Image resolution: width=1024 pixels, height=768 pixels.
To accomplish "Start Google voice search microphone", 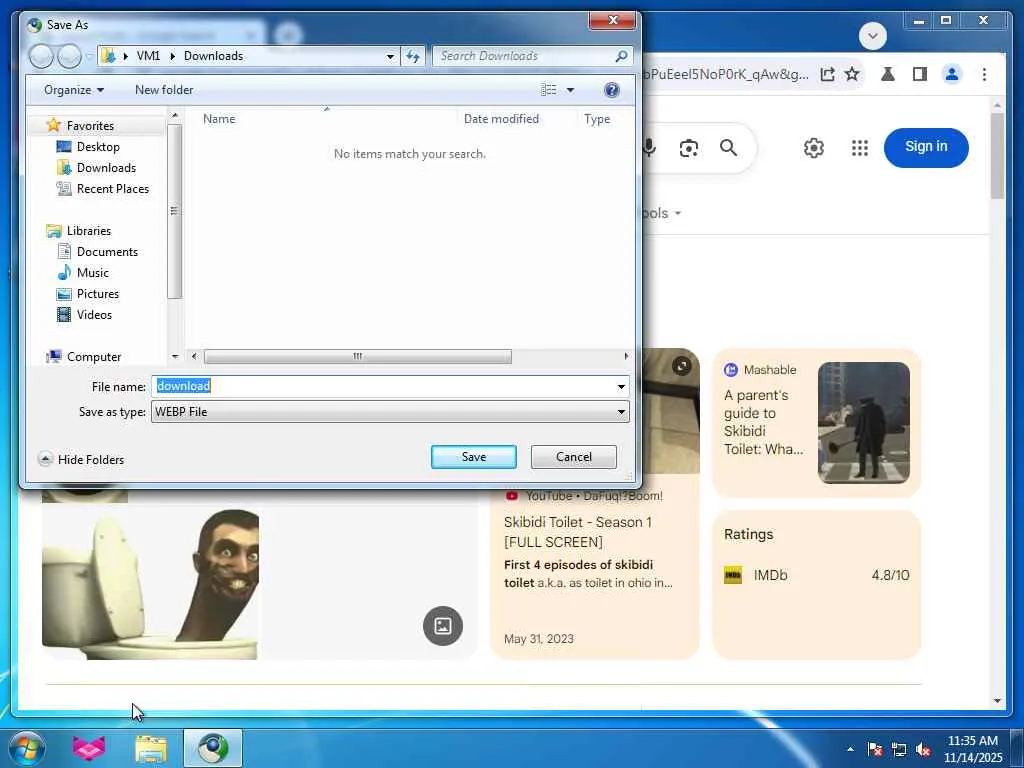I will 648,148.
